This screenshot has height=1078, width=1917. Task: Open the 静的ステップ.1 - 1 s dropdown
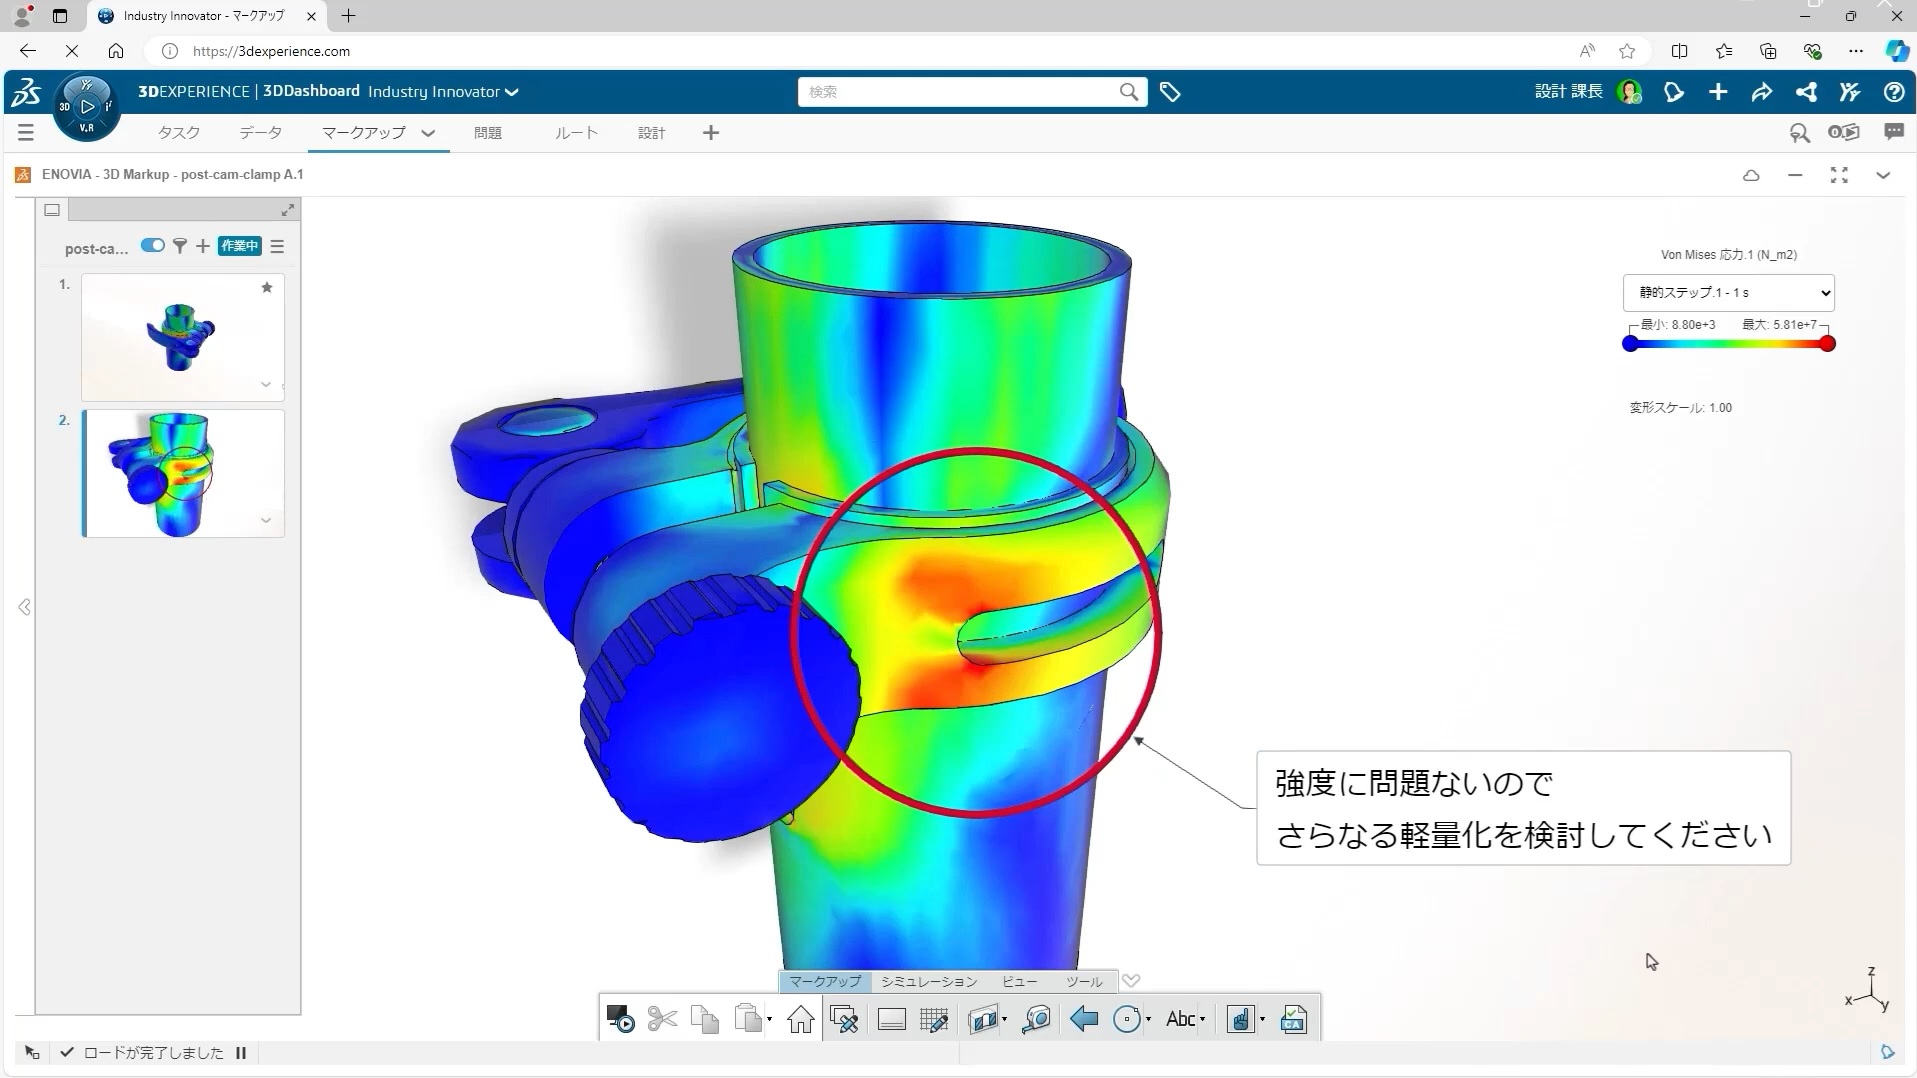tap(1727, 293)
